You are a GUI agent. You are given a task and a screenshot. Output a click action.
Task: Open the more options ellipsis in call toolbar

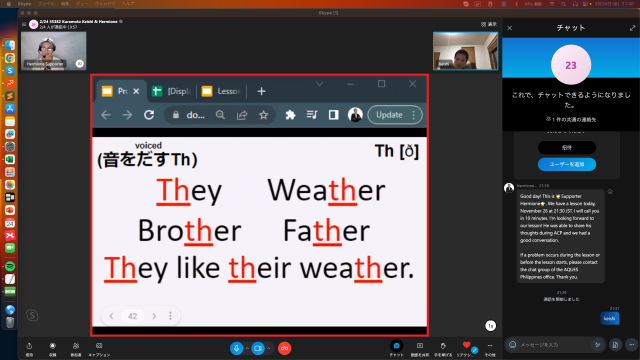click(x=490, y=346)
